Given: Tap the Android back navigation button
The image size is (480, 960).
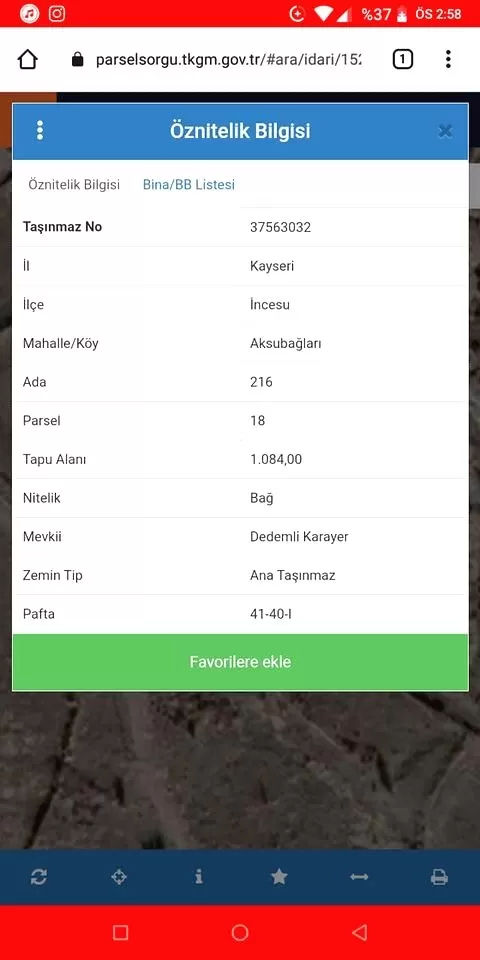Looking at the screenshot, I should tap(359, 932).
